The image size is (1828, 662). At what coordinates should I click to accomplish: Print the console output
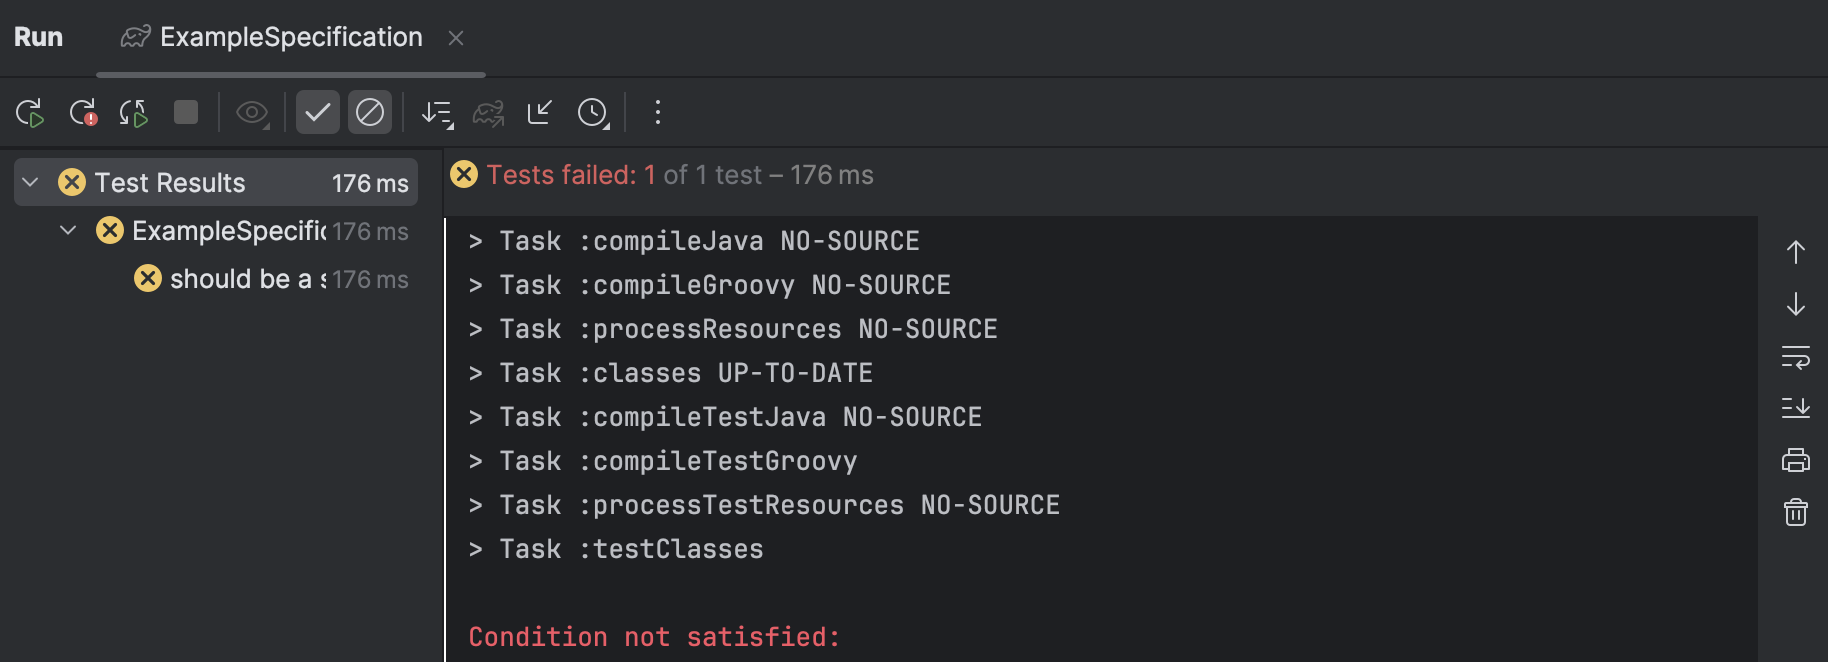(1796, 460)
